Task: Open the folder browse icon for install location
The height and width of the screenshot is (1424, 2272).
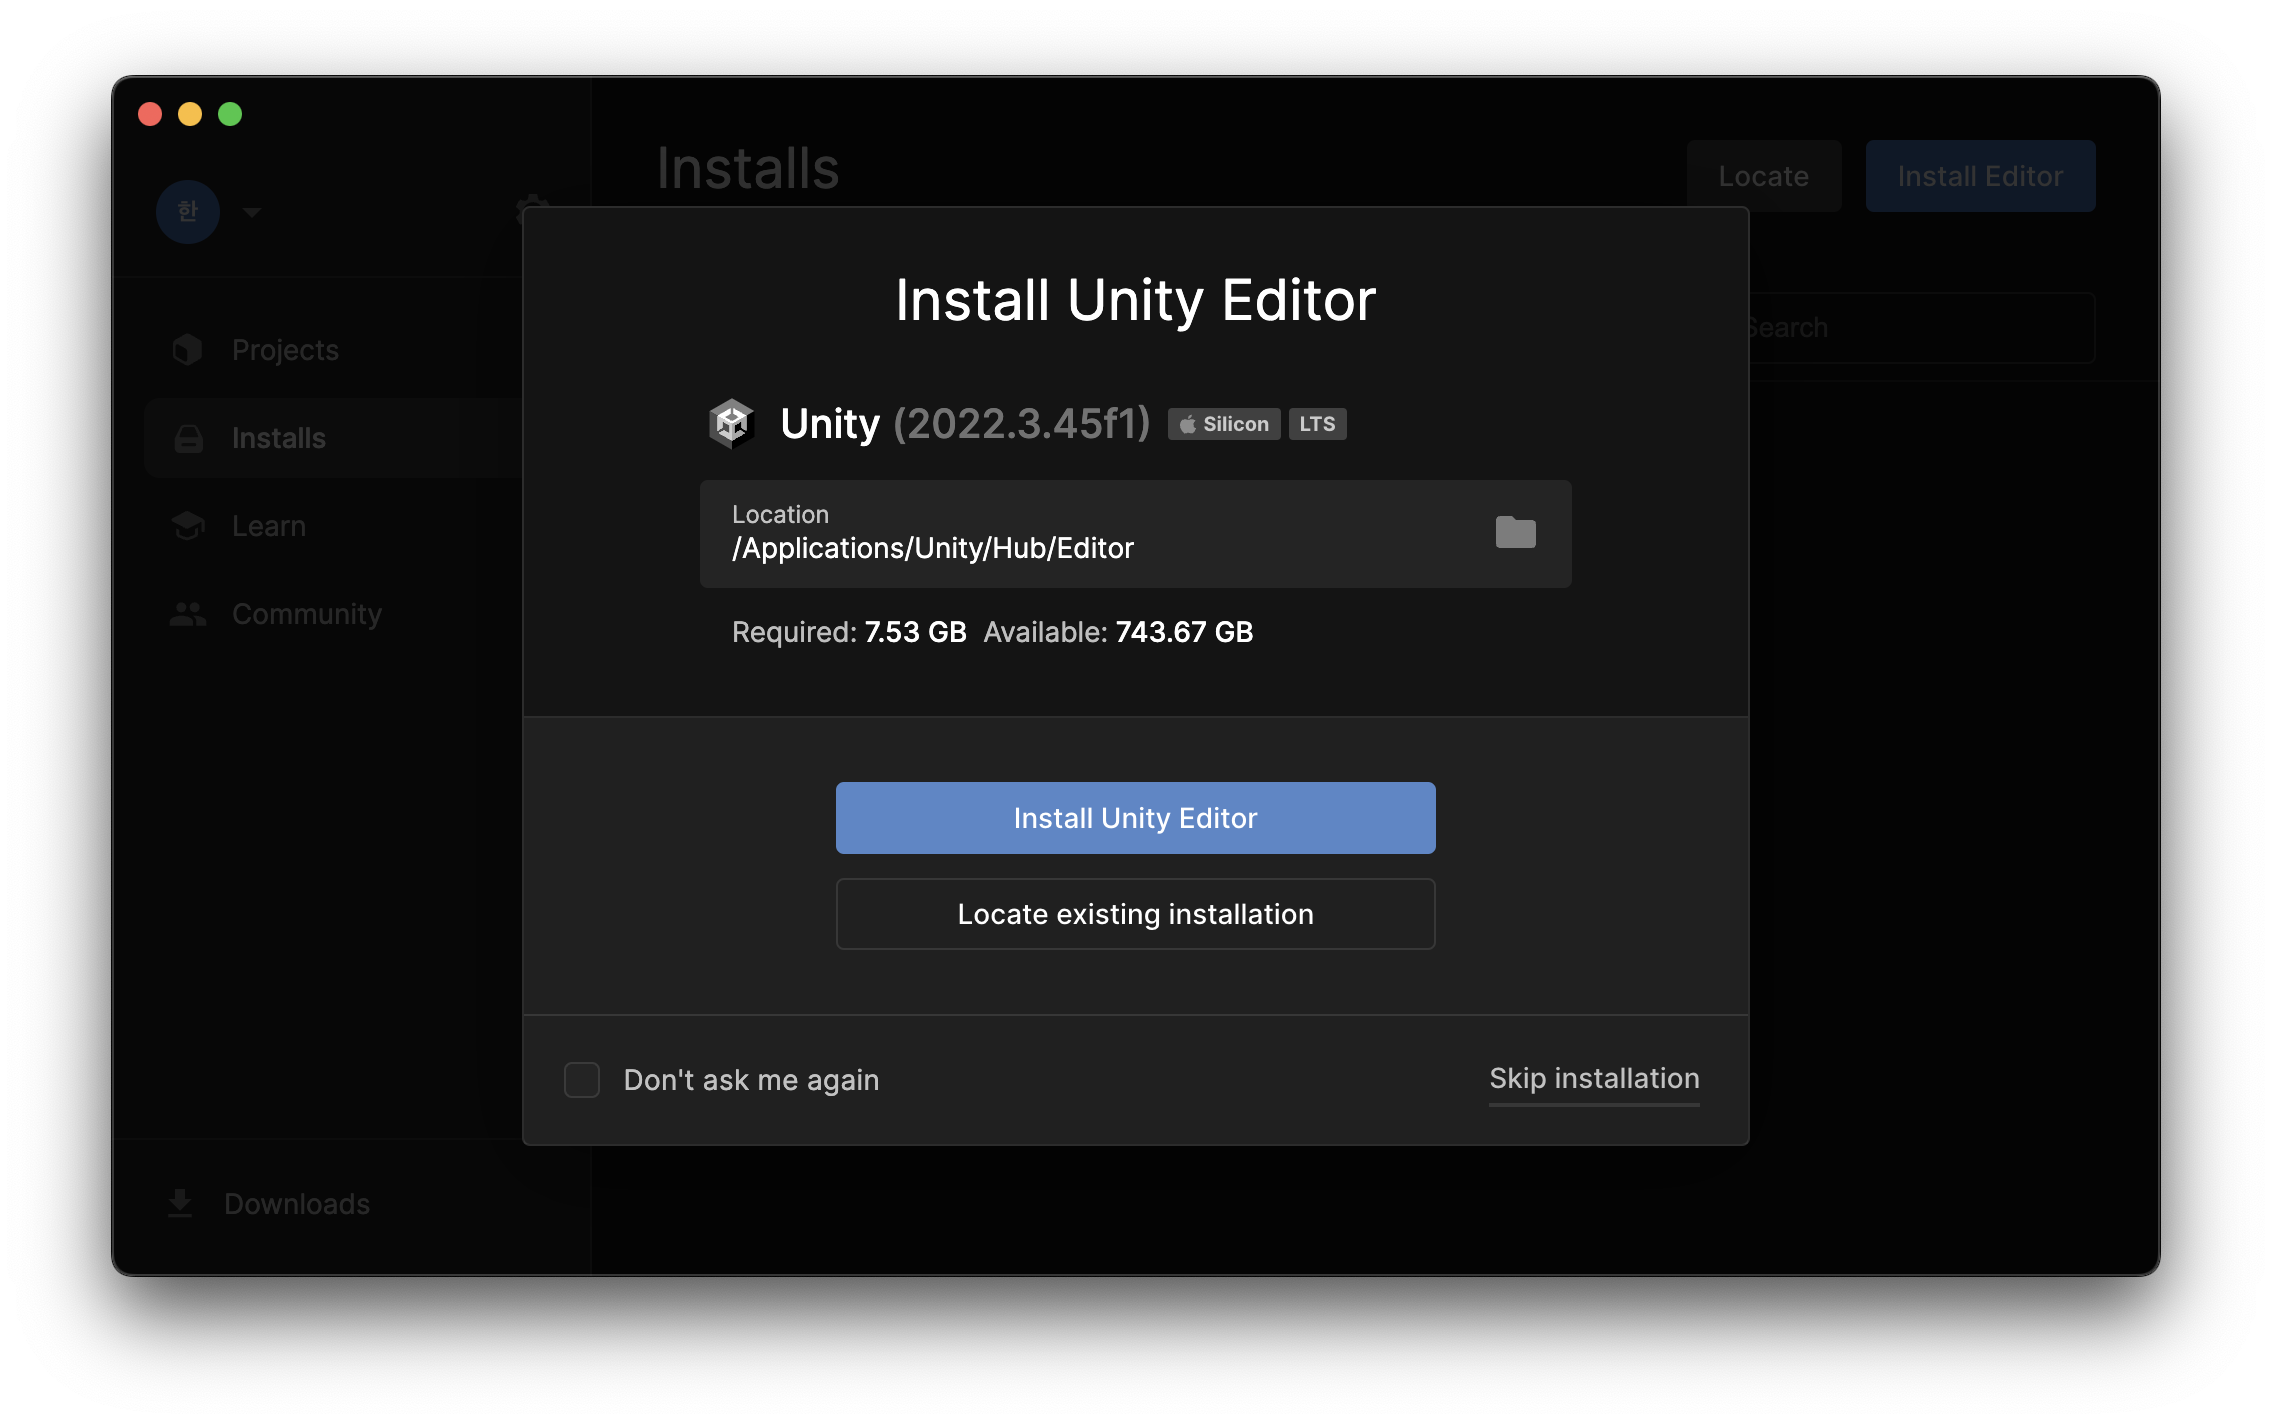Action: point(1515,532)
